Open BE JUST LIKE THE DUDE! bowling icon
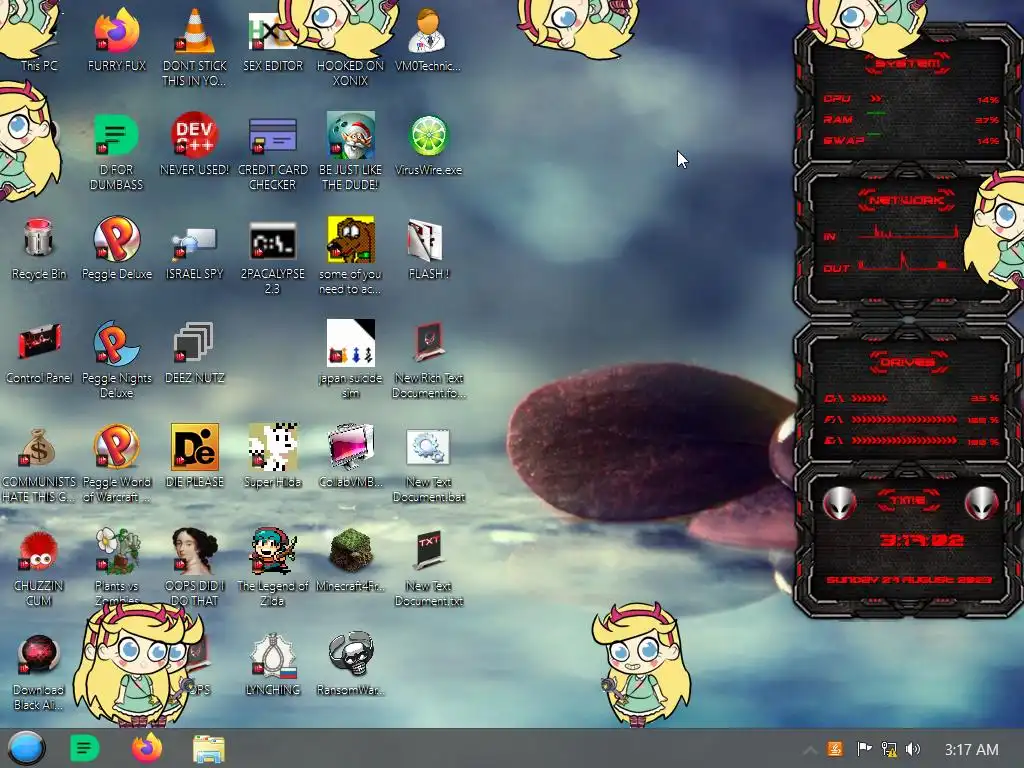This screenshot has height=768, width=1024. [351, 135]
